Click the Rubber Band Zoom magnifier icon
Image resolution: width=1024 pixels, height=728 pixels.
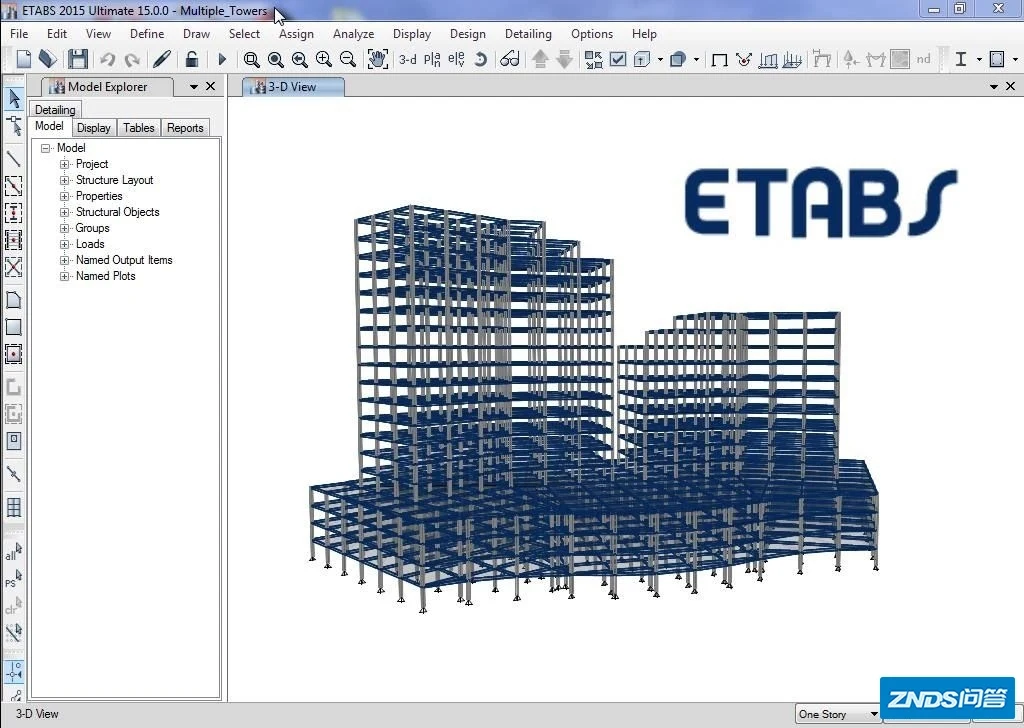coord(252,60)
